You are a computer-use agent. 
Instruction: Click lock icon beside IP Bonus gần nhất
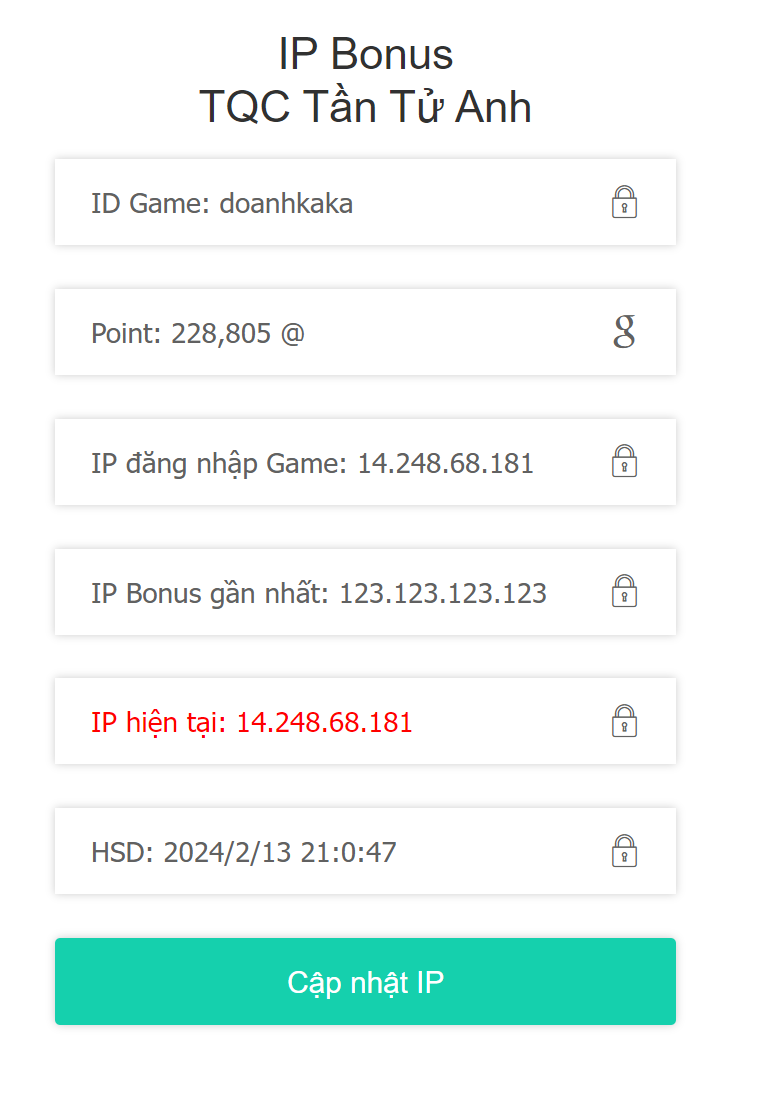point(624,591)
